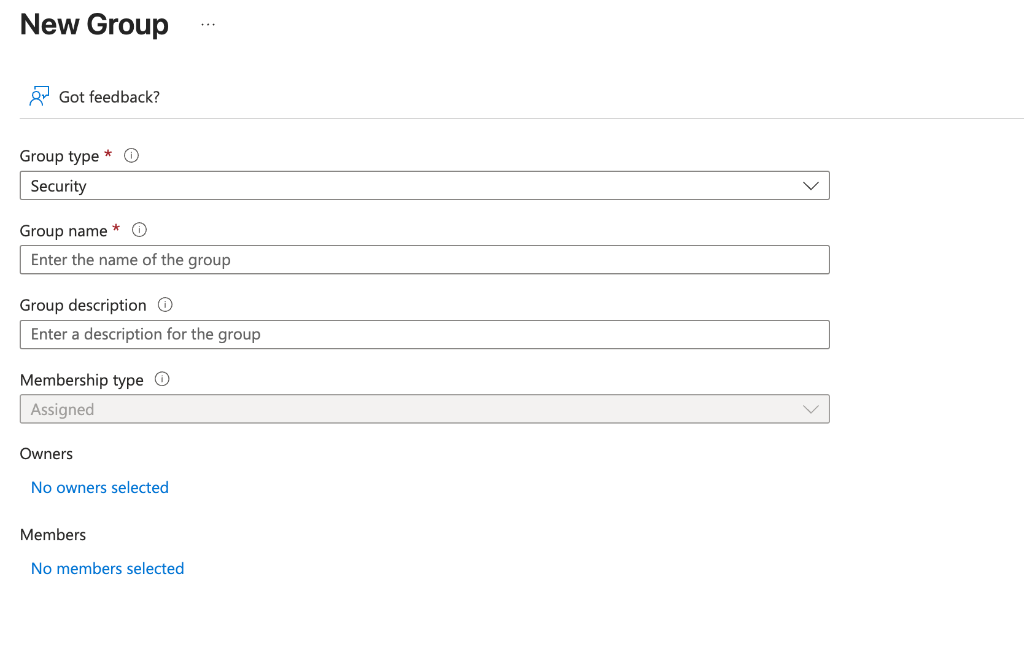Image resolution: width=1024 pixels, height=661 pixels.
Task: Focus the Group name input field
Action: [425, 259]
